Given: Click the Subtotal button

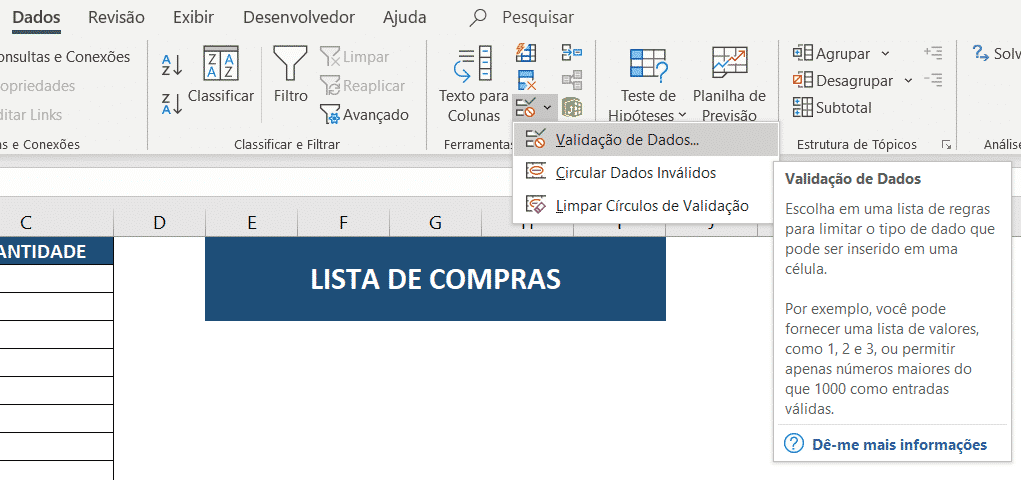Looking at the screenshot, I should 832,107.
